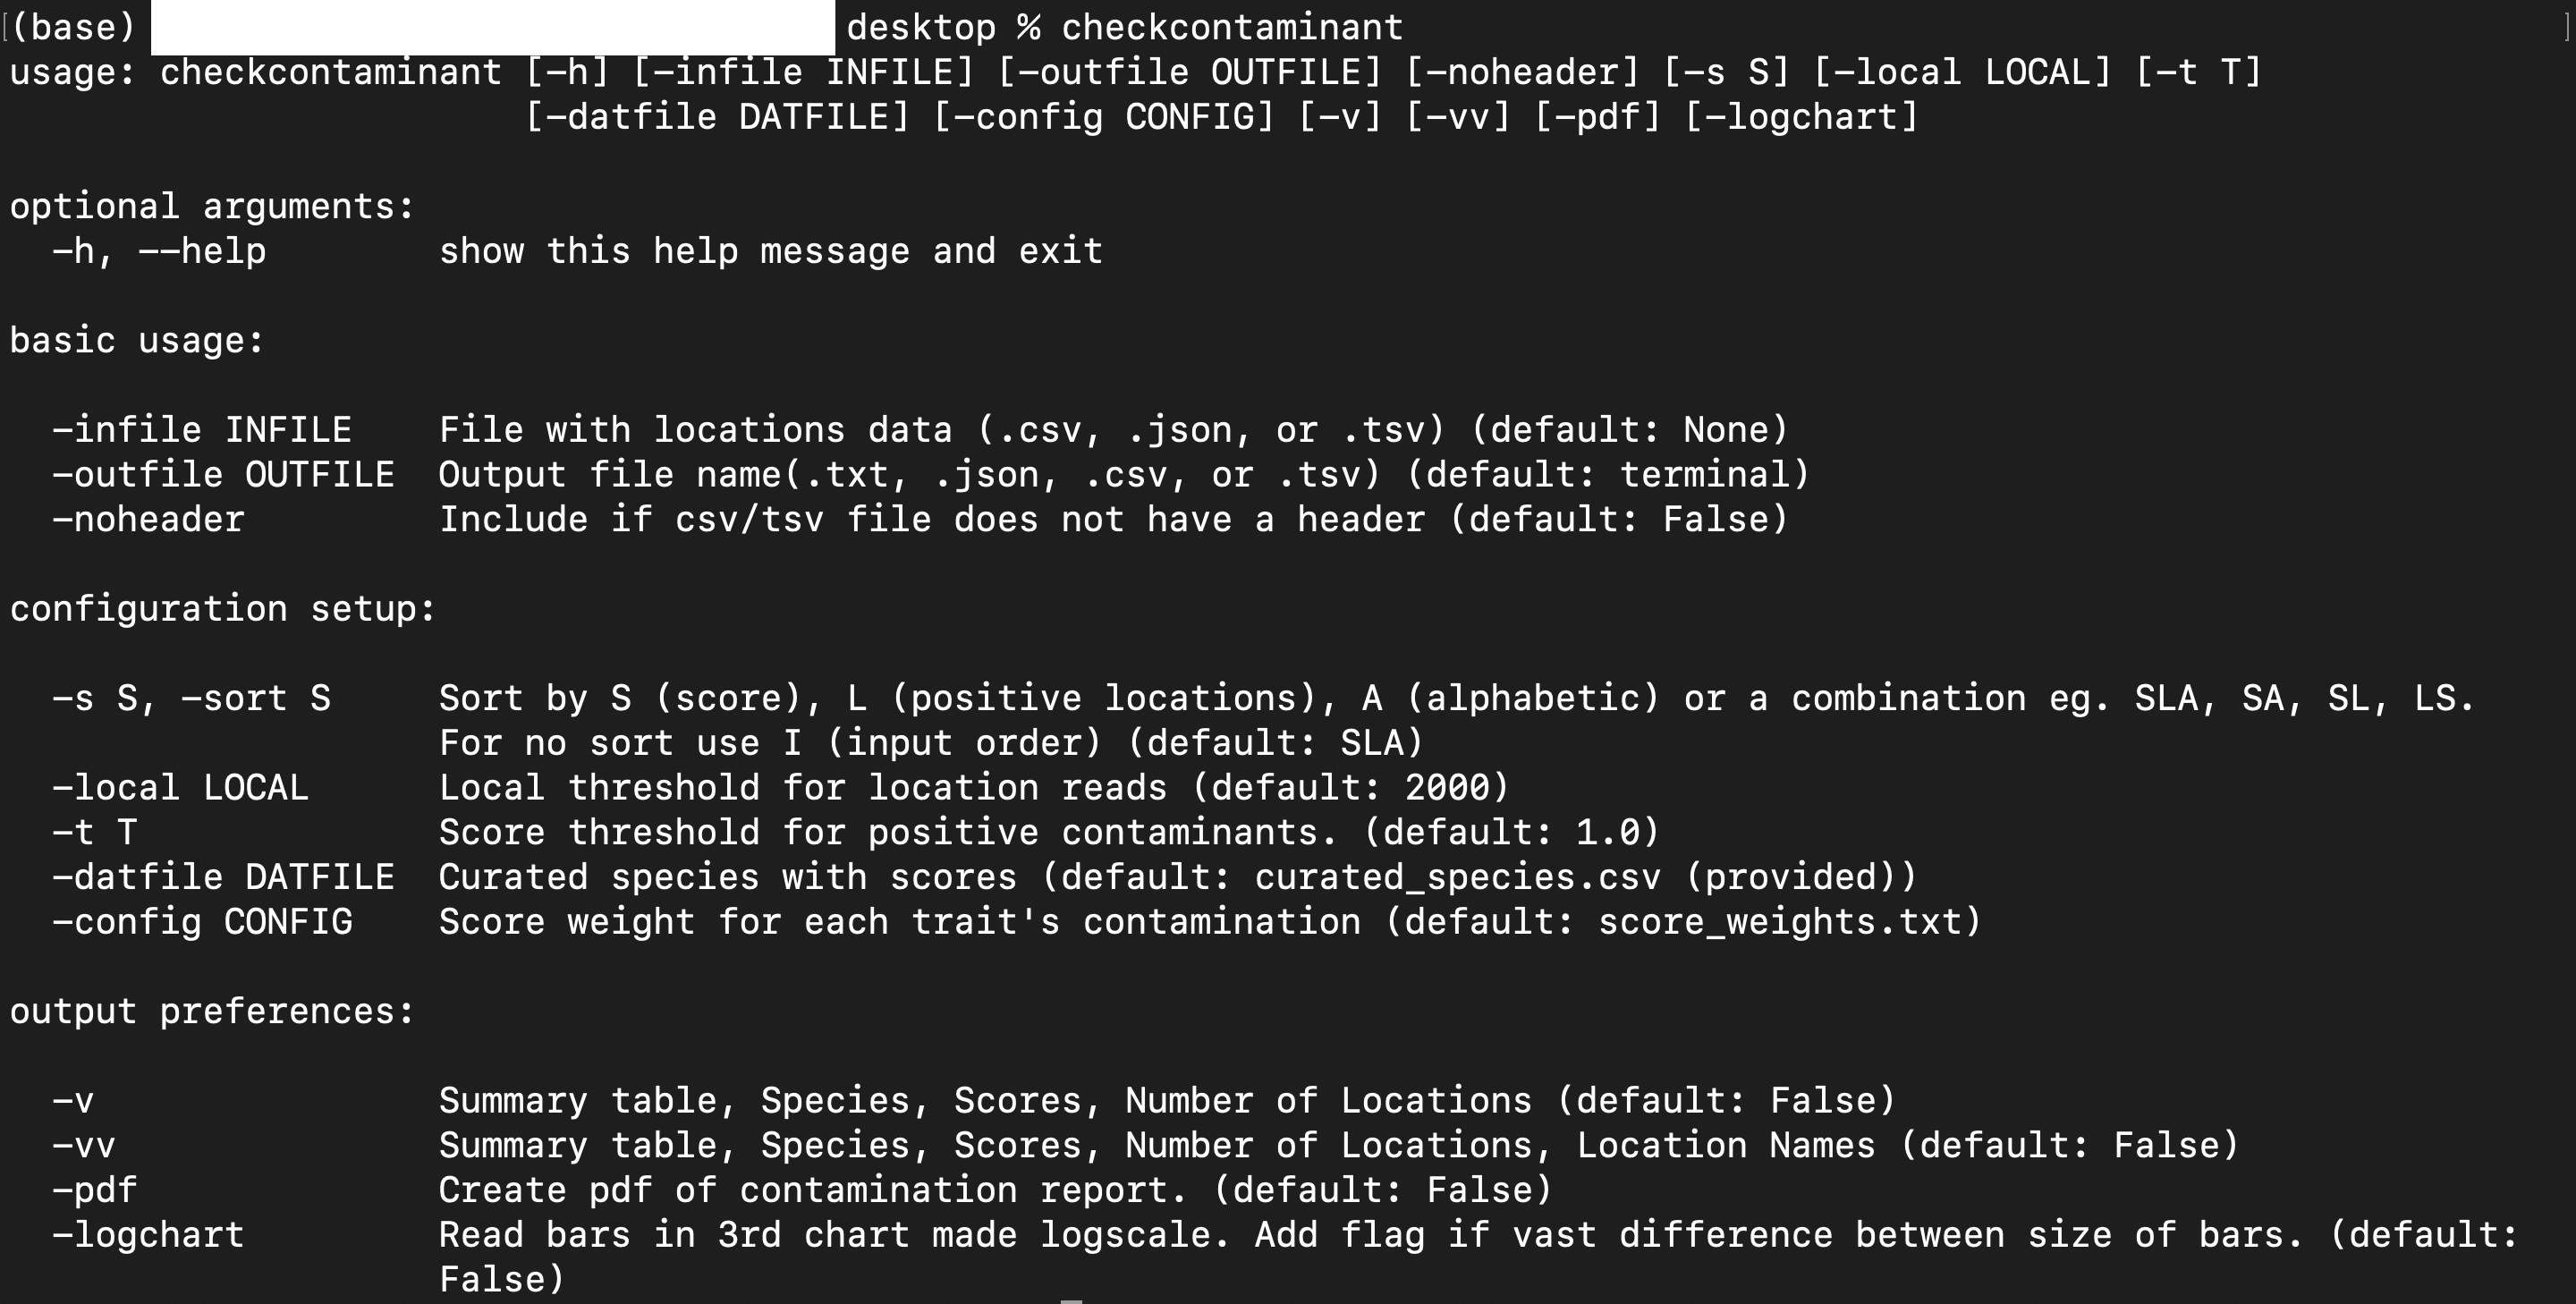The height and width of the screenshot is (1304, 2576).
Task: Click the '-outfile OUTFILE' option in basic usage
Action: (x=223, y=475)
